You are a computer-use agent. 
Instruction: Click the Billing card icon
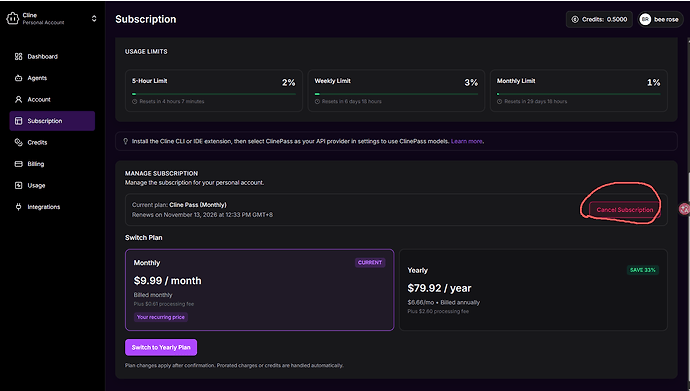point(18,164)
